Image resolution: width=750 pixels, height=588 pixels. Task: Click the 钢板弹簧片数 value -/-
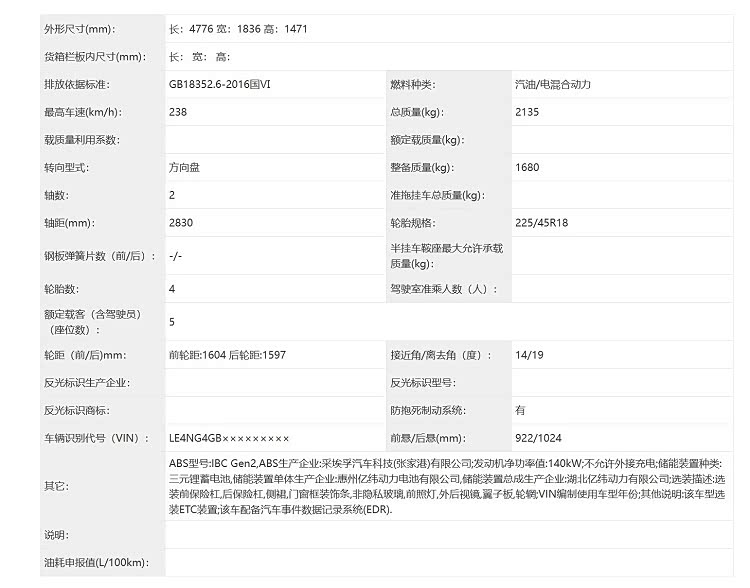(x=176, y=256)
